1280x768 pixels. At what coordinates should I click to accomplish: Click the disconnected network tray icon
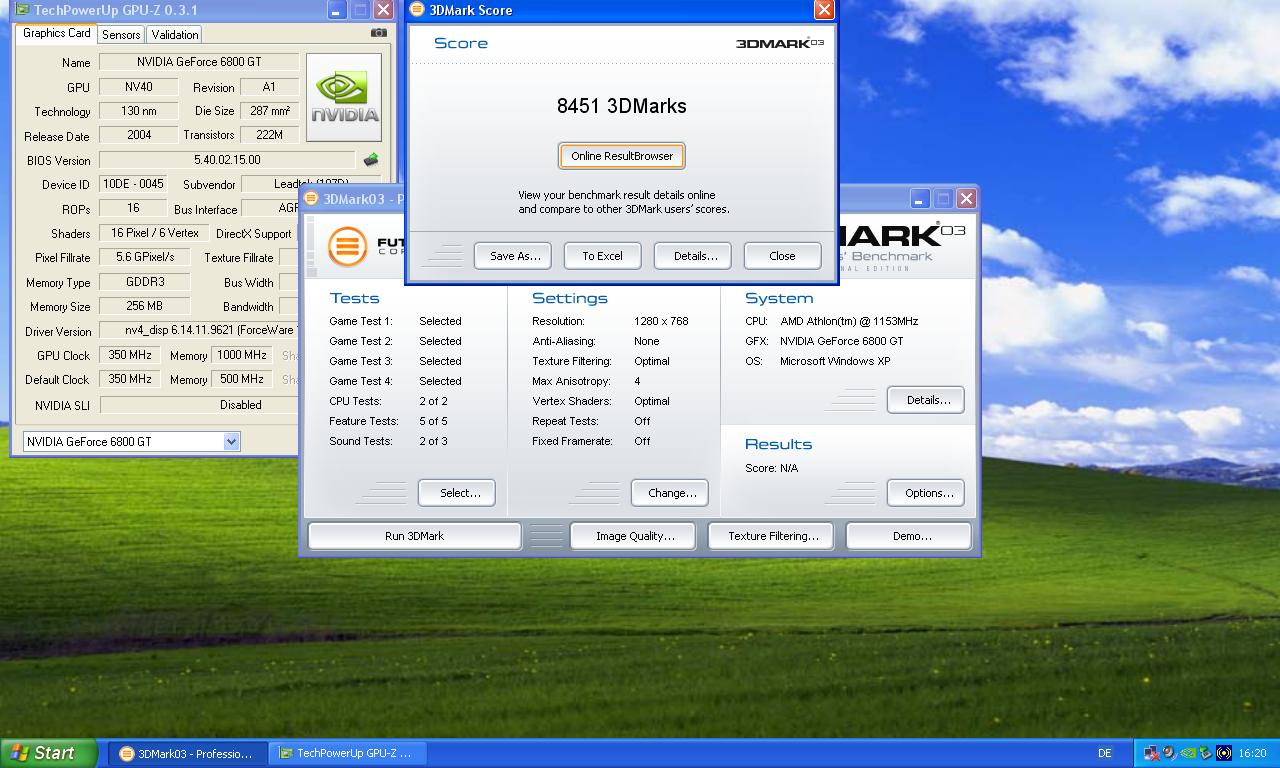[x=1152, y=753]
